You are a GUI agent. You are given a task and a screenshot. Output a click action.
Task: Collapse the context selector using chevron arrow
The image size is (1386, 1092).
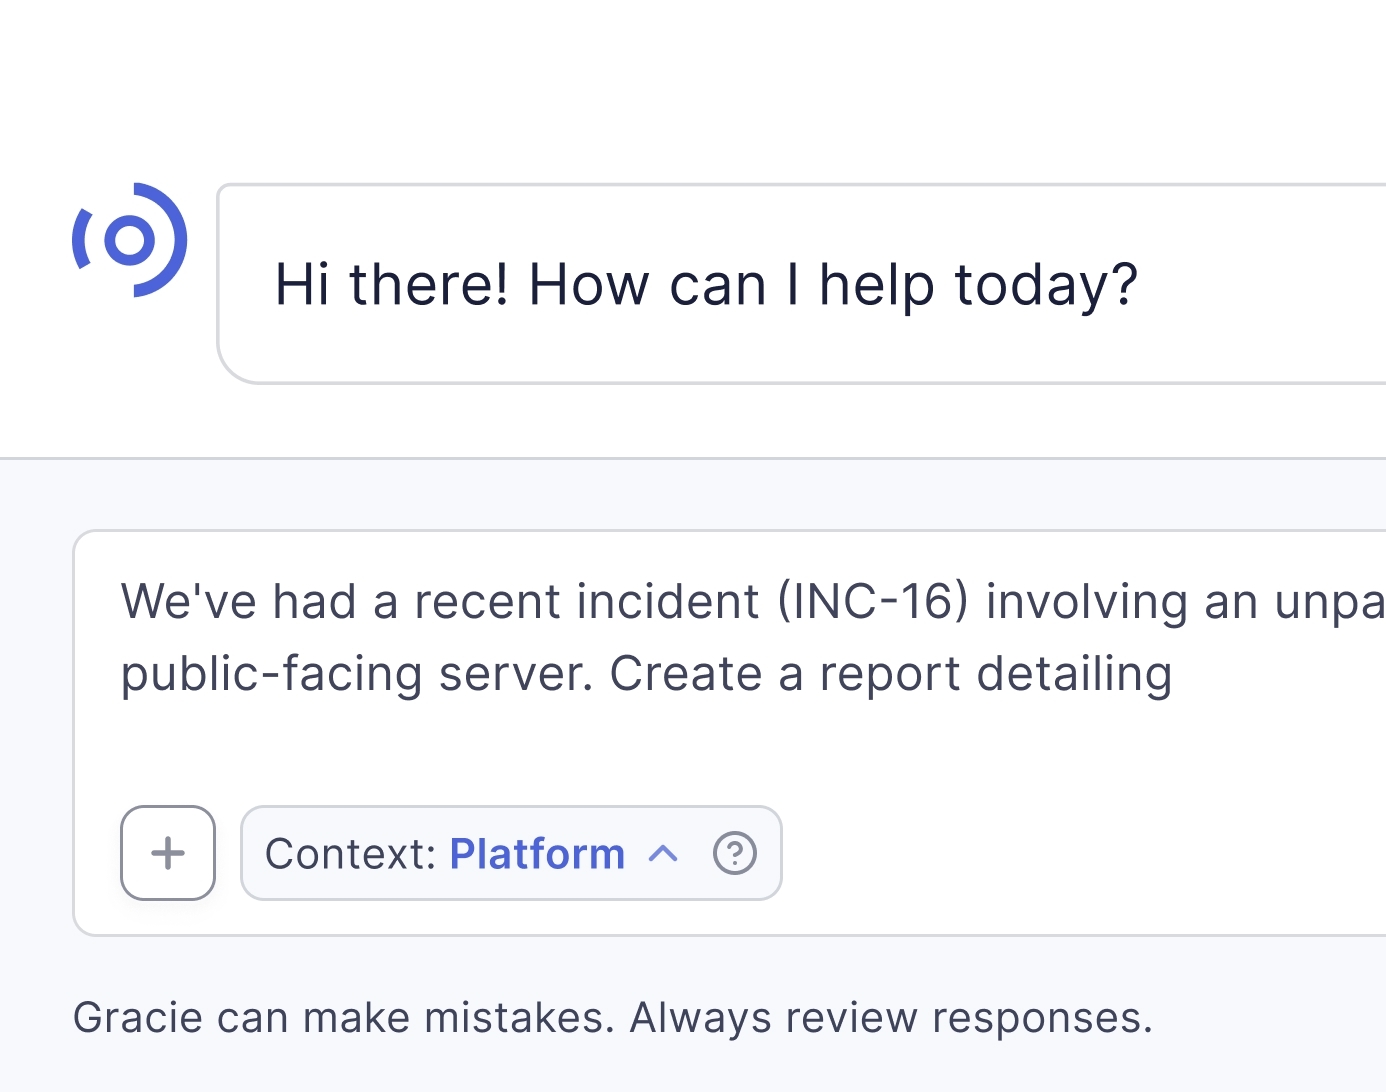[x=663, y=853]
